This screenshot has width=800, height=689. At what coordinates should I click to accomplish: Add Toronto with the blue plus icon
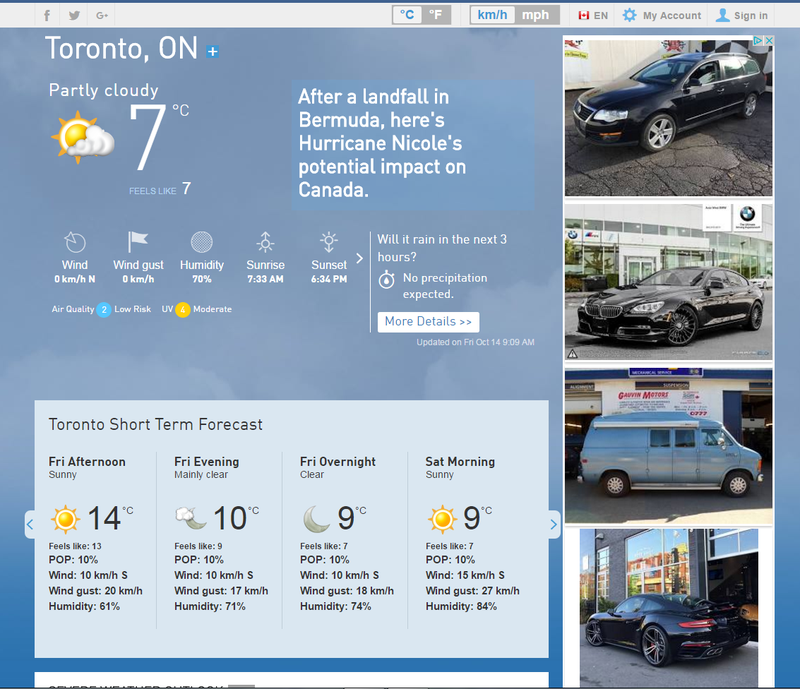(x=213, y=52)
